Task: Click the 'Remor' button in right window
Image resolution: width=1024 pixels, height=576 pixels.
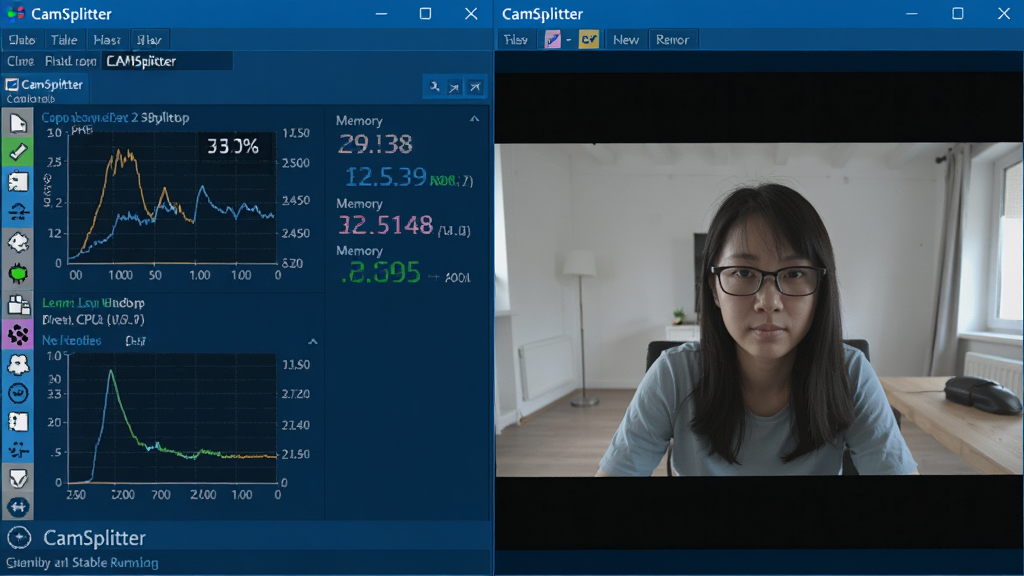Action: 672,40
